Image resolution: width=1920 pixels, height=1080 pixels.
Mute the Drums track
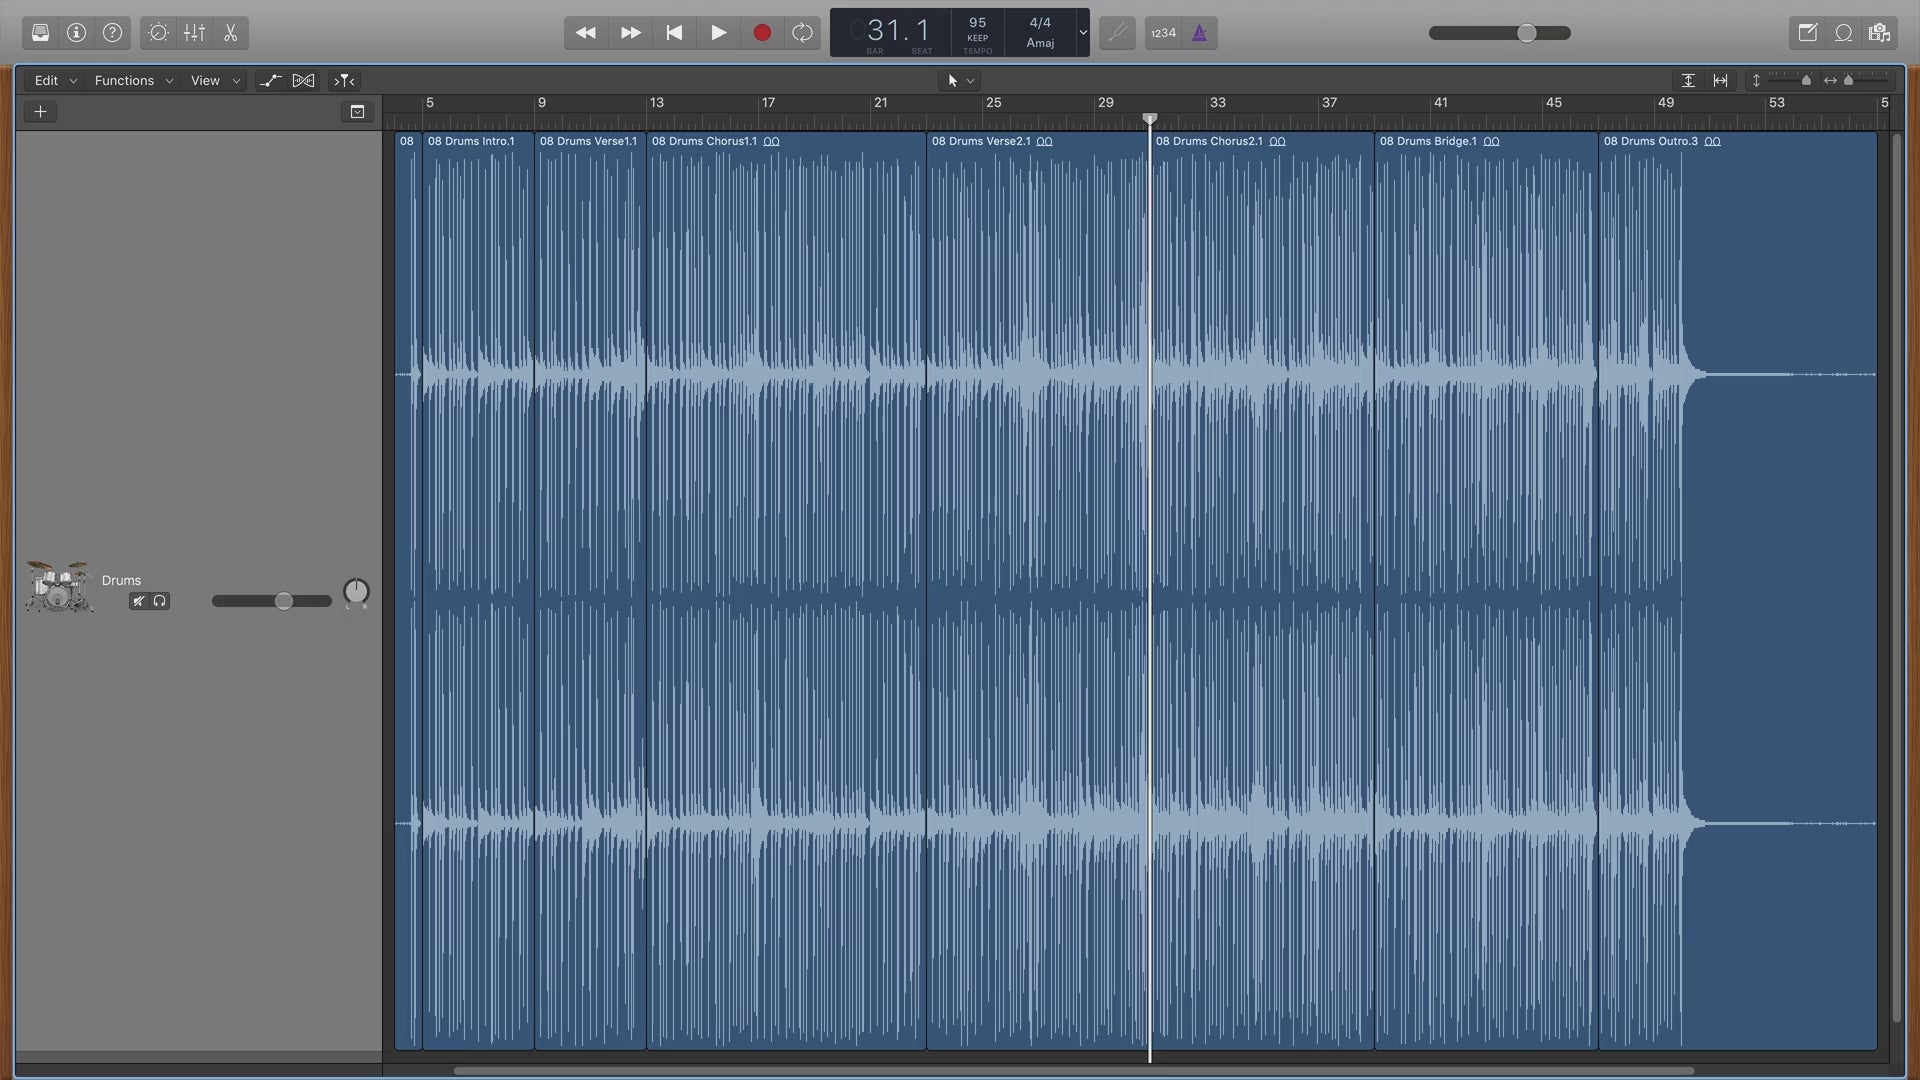tap(139, 601)
